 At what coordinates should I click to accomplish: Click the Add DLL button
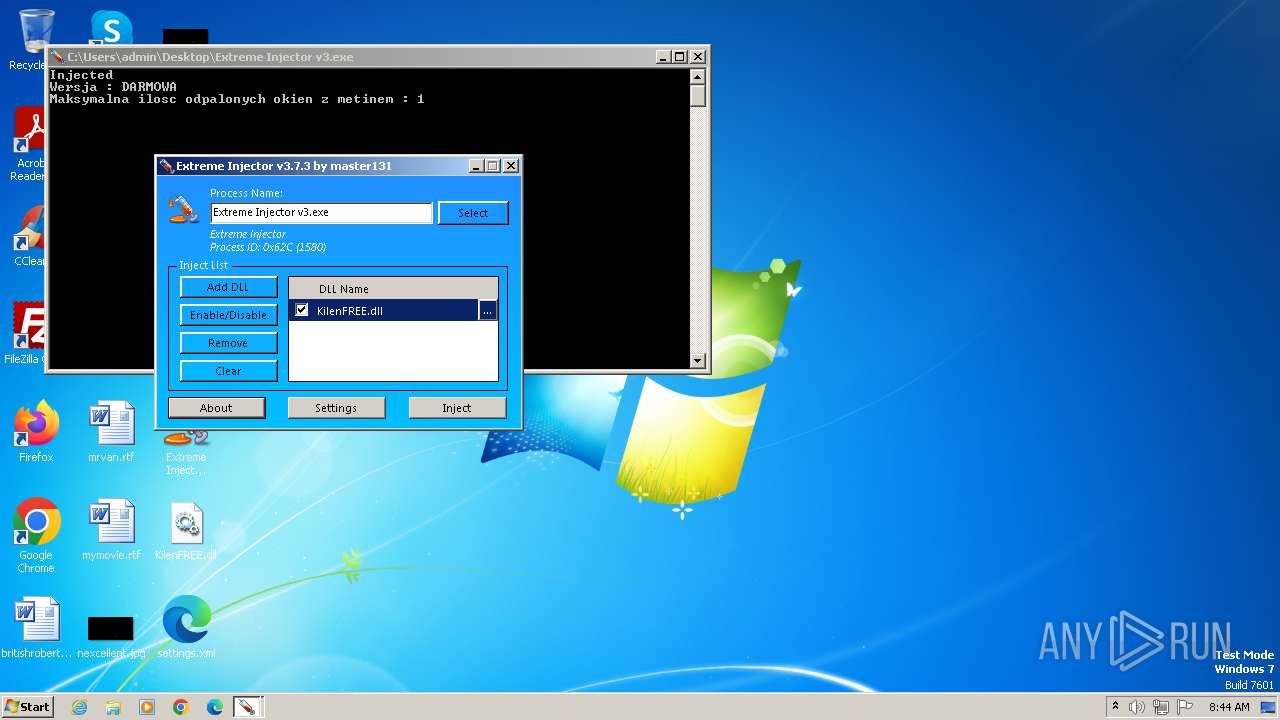[x=228, y=287]
